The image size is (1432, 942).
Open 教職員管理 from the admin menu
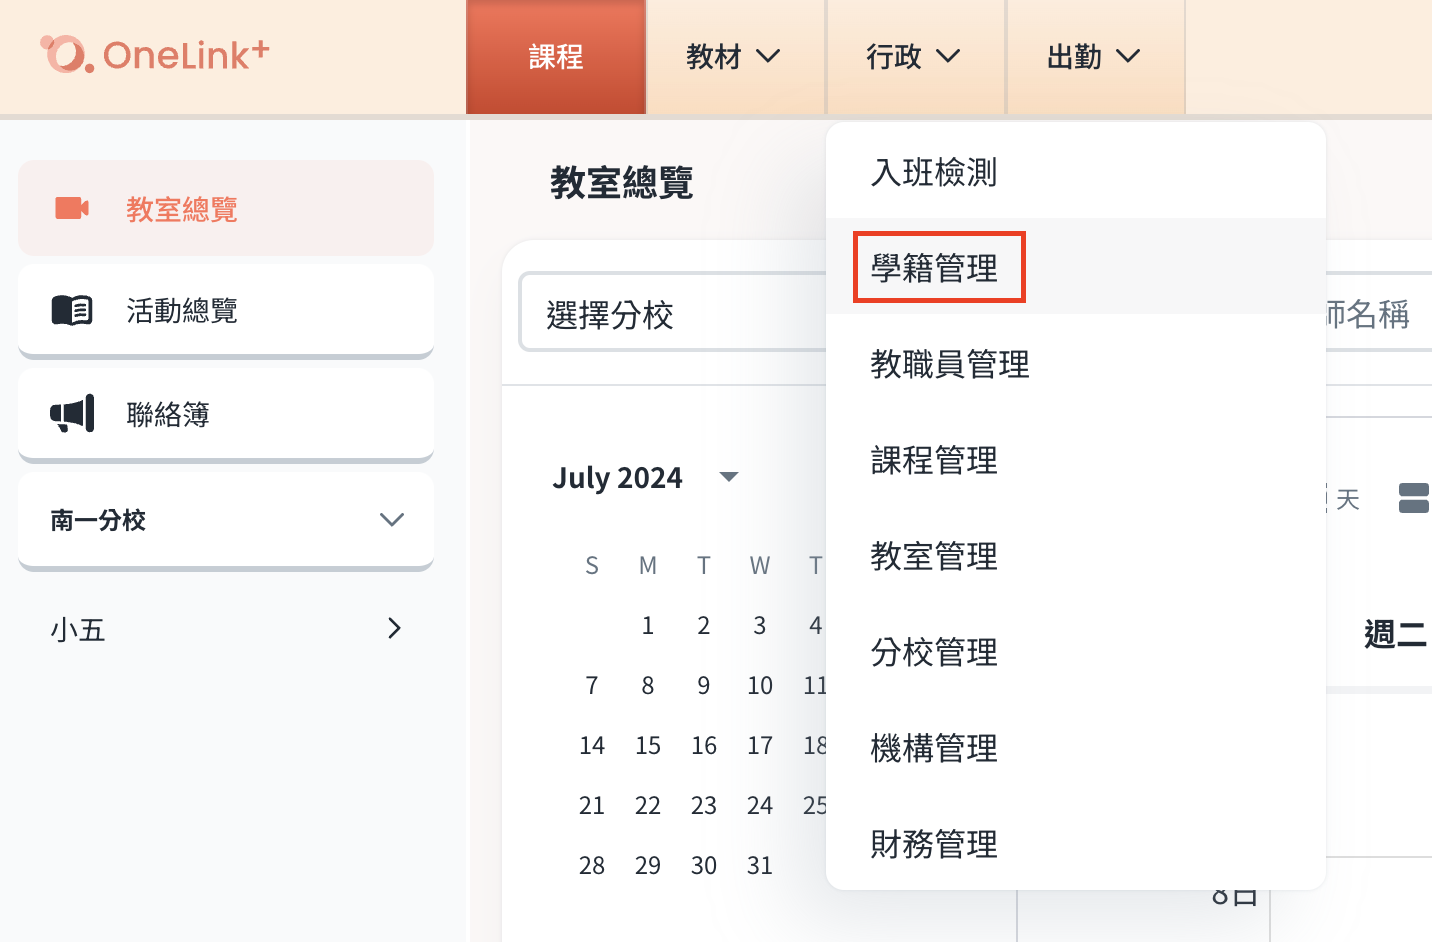click(950, 365)
